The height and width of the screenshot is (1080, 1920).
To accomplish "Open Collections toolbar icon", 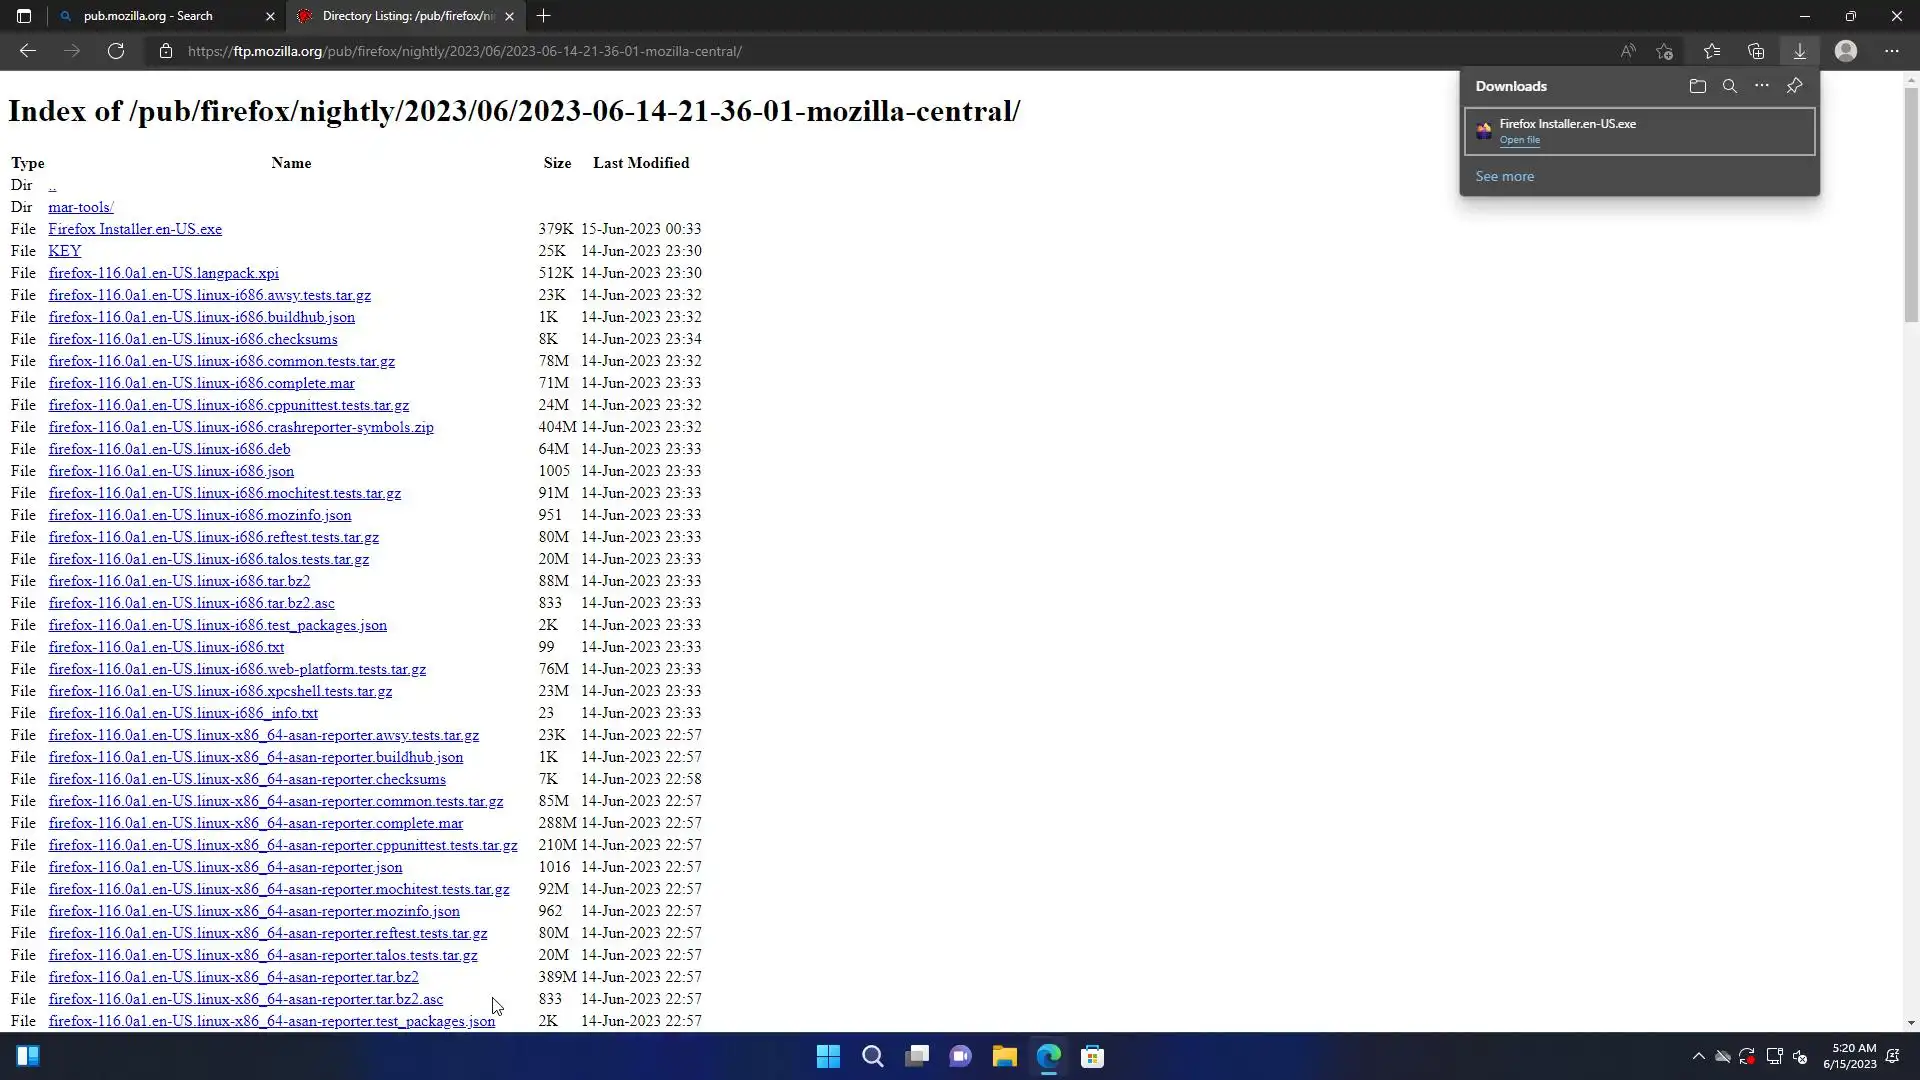I will pyautogui.click(x=1755, y=51).
